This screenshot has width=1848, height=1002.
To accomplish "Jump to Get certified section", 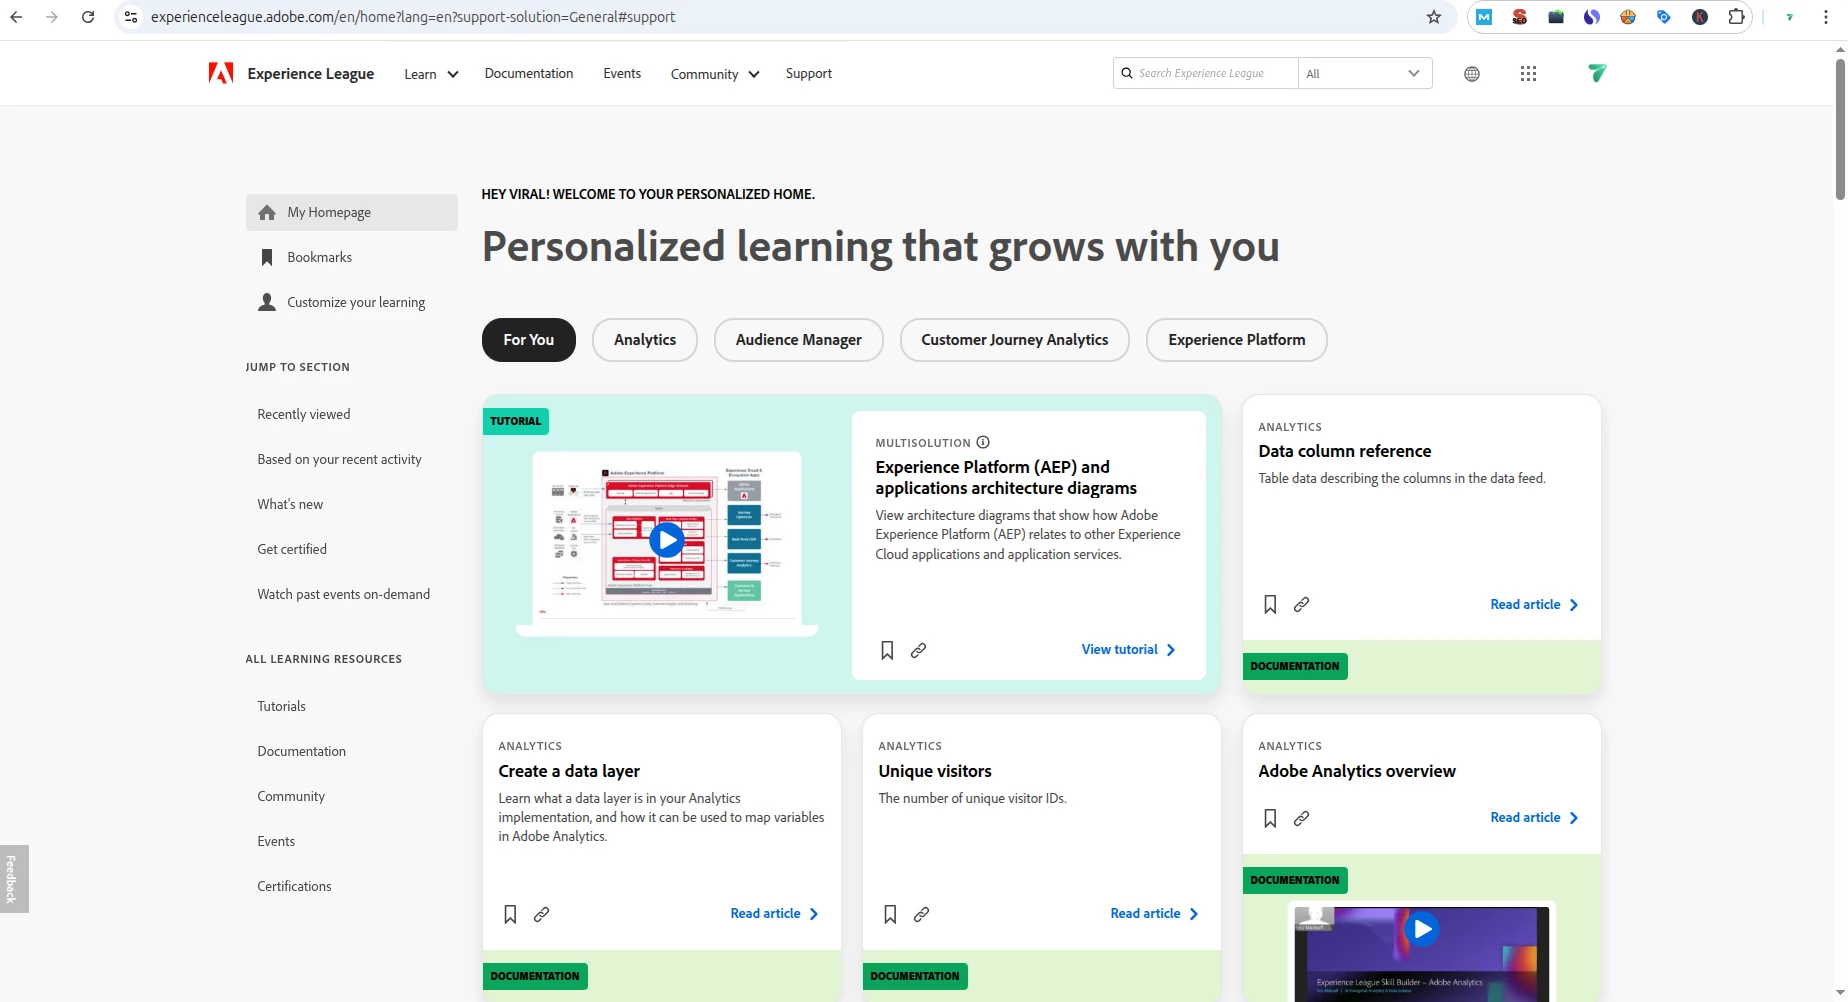I will (292, 549).
